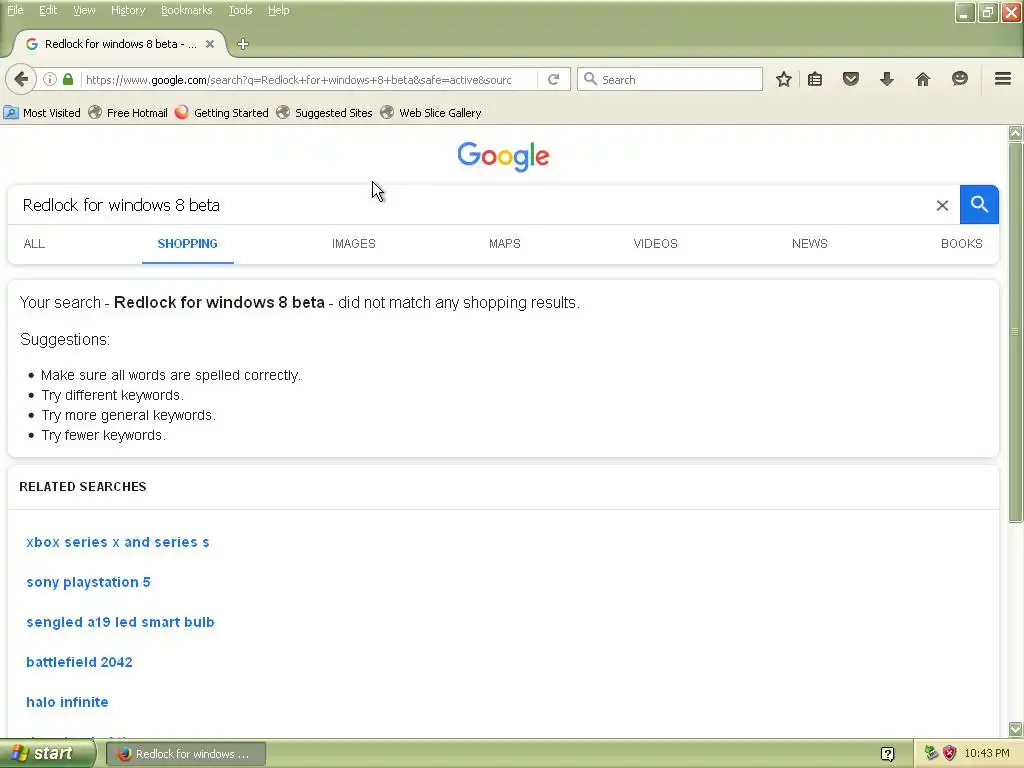The image size is (1024, 768).
Task: Open related search sony playstation 5
Action: click(x=88, y=582)
